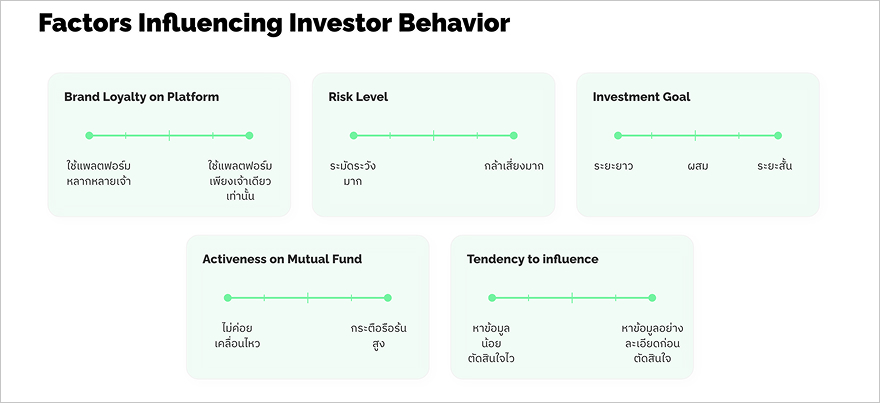Select the 'Activeness on Mutual Fund' title
This screenshot has height=403, width=880.
click(x=282, y=259)
